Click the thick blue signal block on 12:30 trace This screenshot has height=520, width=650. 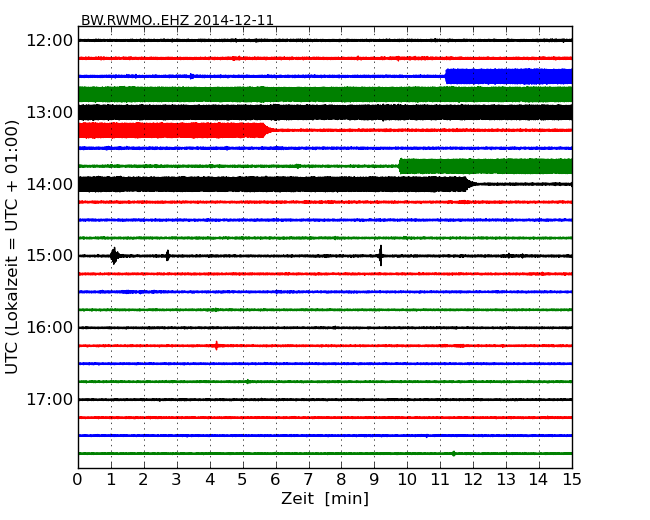pyautogui.click(x=509, y=76)
